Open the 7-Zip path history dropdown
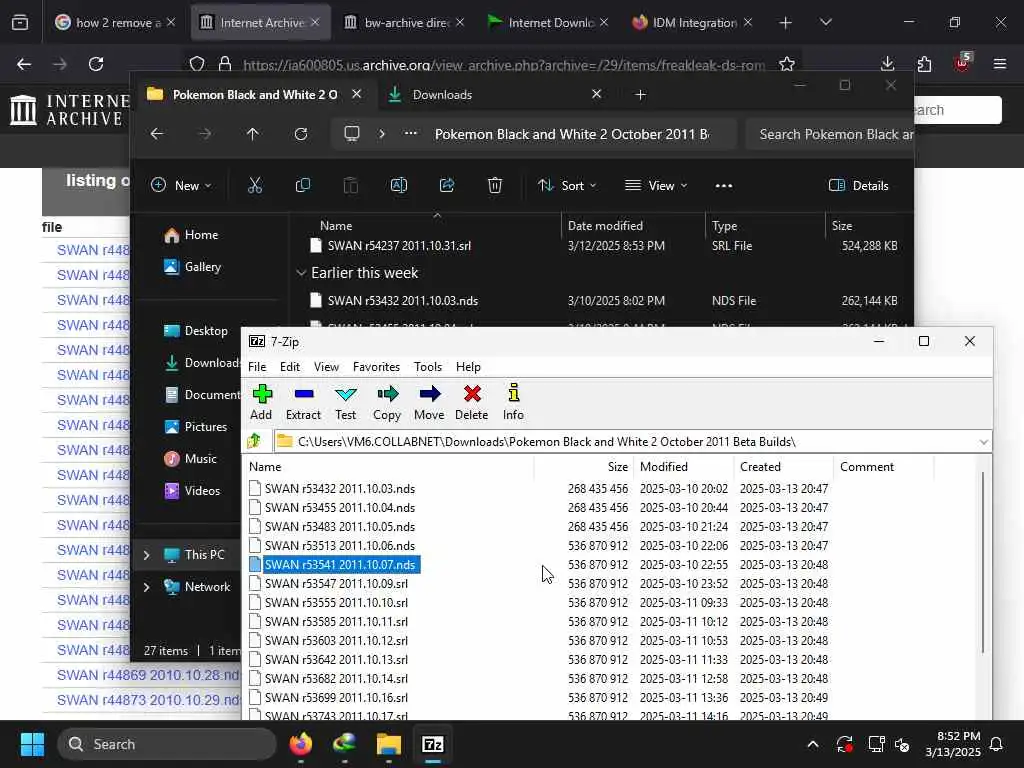 point(984,442)
